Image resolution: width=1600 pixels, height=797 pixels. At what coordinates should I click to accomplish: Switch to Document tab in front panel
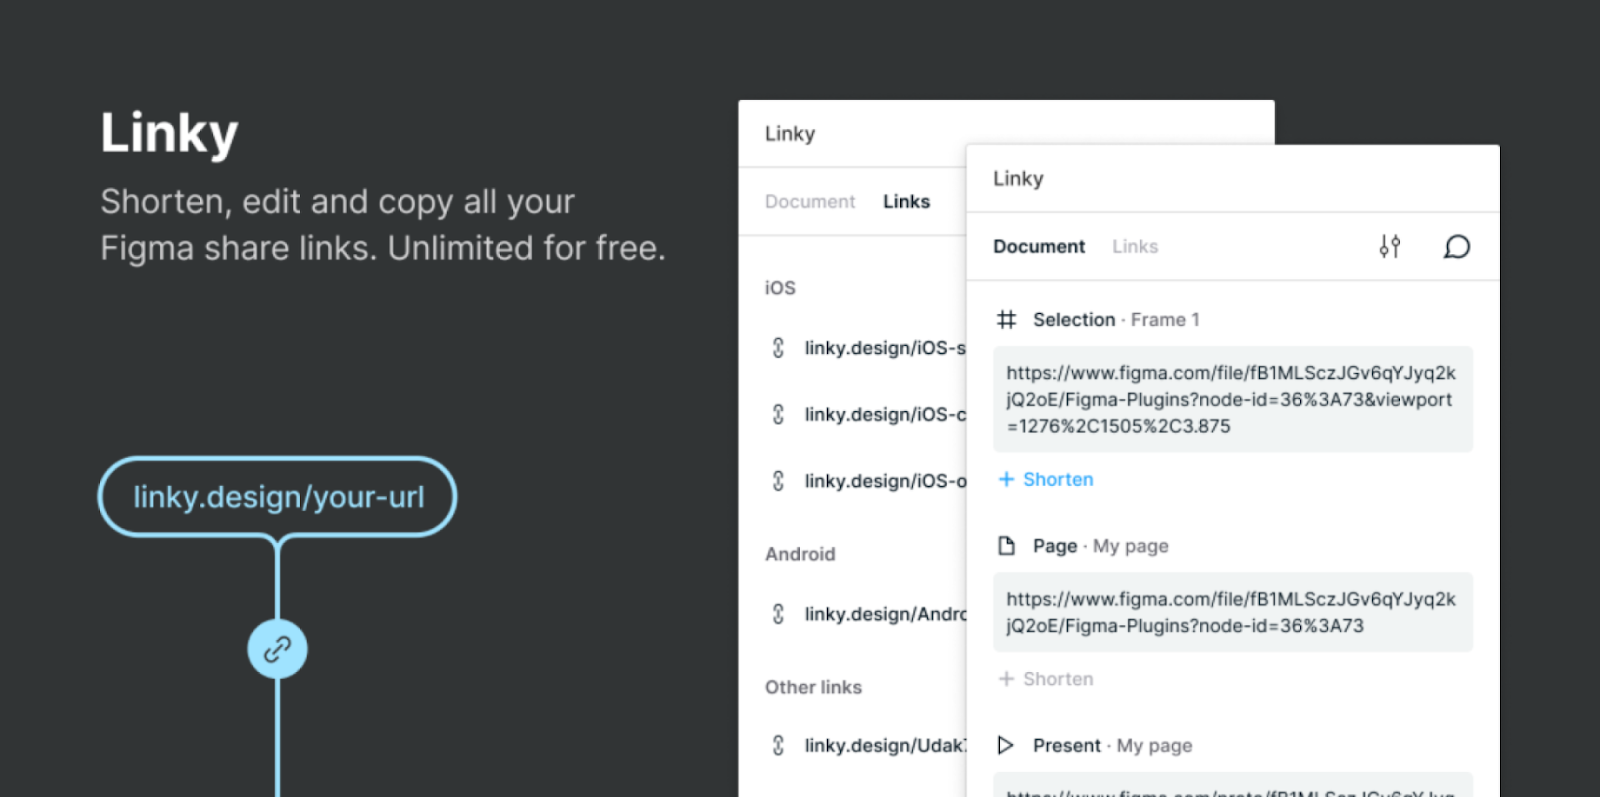coord(1039,246)
